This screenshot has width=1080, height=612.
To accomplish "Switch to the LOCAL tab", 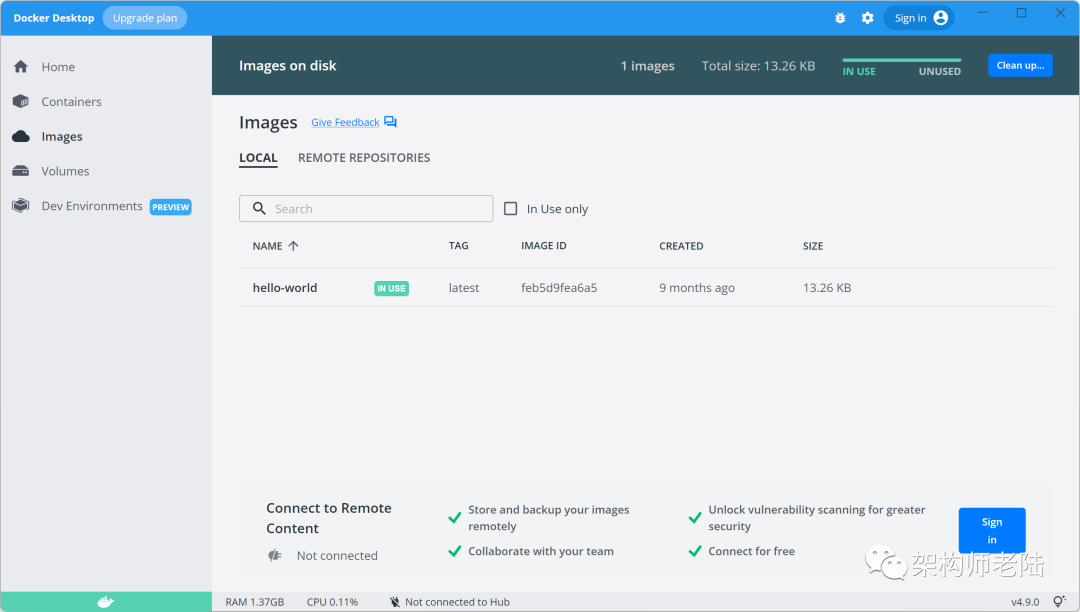I will click(258, 158).
